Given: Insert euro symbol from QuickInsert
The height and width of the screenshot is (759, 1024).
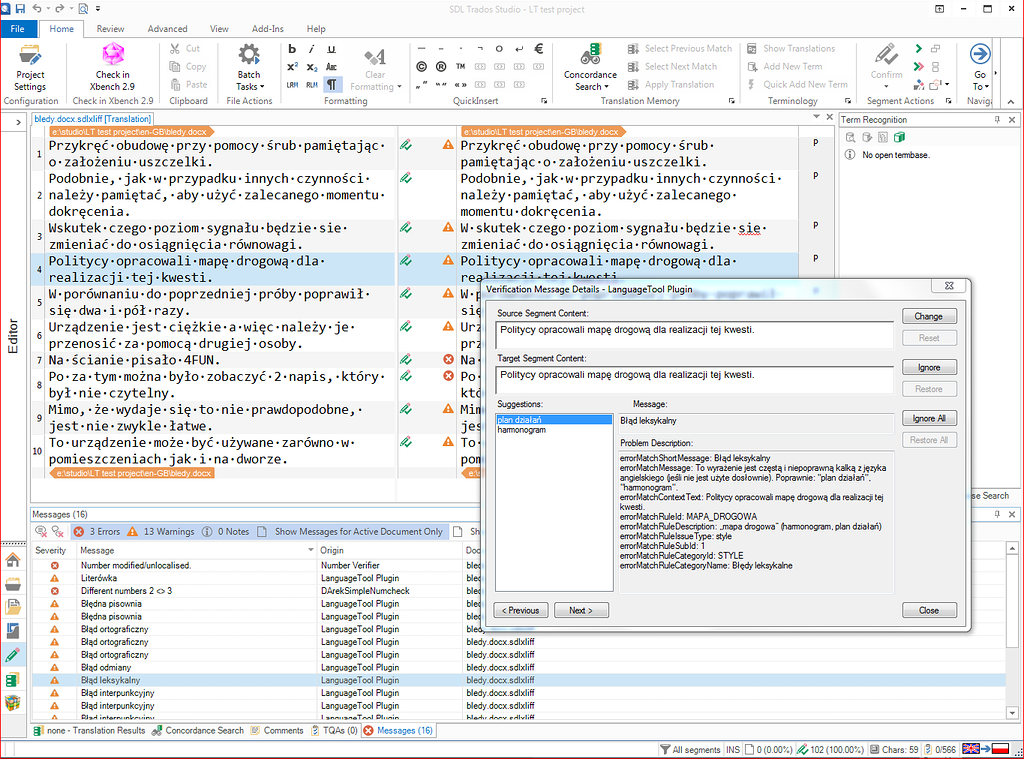Looking at the screenshot, I should (x=539, y=48).
